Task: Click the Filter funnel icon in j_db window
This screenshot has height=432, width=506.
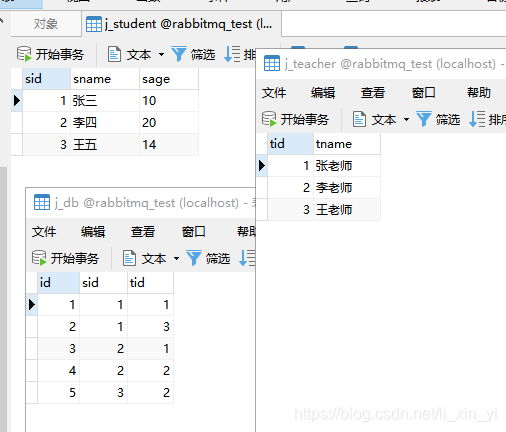Action: coord(194,258)
